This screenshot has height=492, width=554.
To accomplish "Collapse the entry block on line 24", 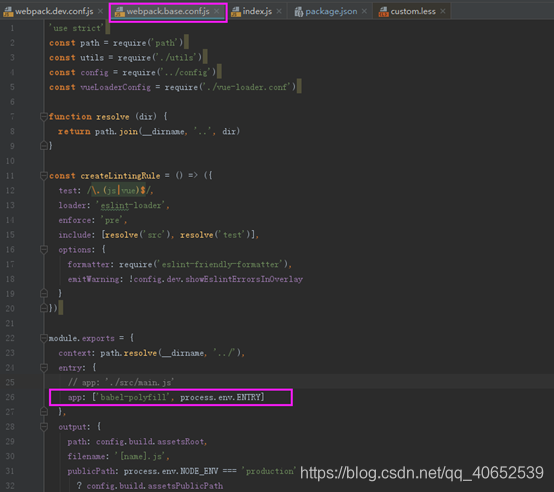I will tap(44, 368).
